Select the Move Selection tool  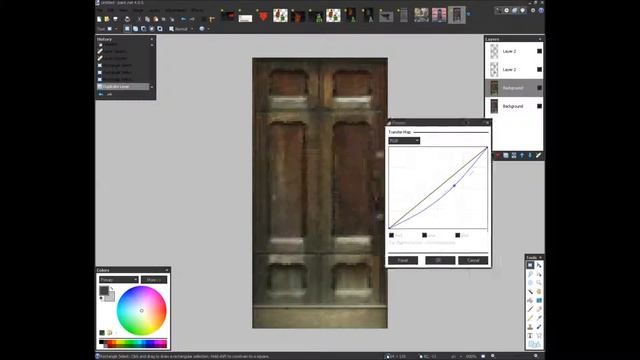pyautogui.click(x=539, y=274)
